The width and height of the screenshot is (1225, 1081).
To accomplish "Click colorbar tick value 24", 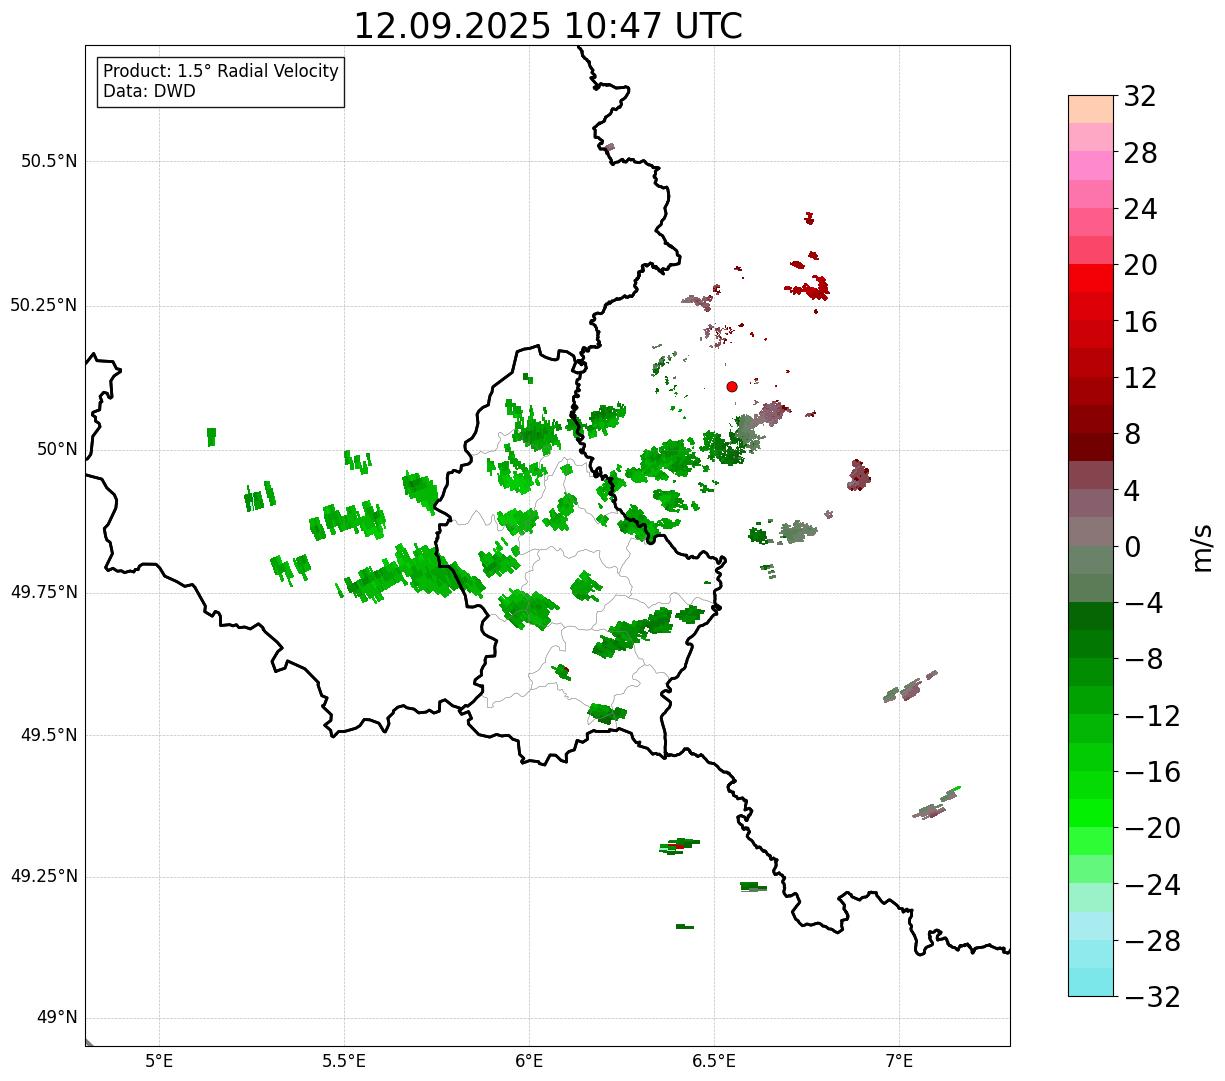I will (x=1140, y=210).
